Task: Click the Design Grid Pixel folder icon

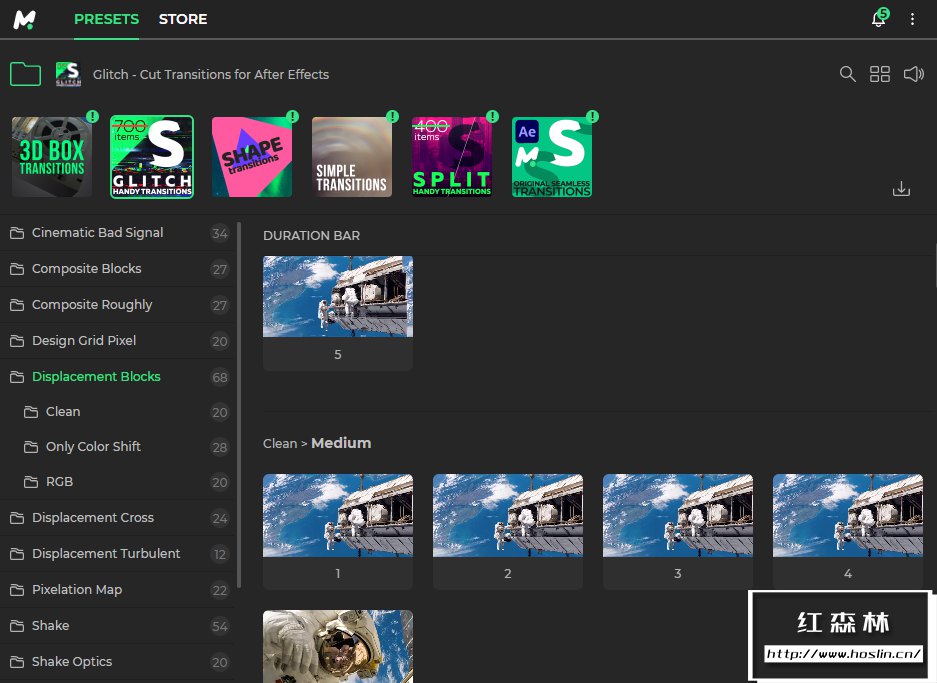Action: (17, 341)
